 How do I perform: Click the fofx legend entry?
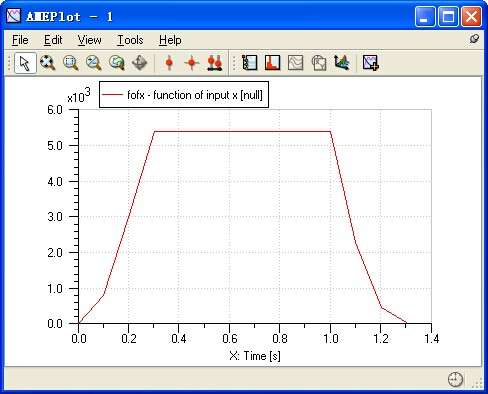coord(184,95)
